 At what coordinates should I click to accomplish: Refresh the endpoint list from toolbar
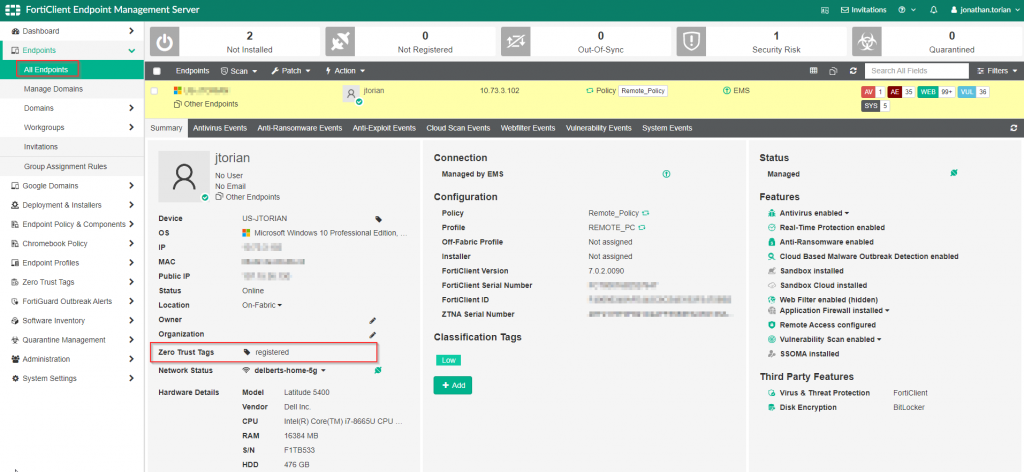[x=852, y=71]
